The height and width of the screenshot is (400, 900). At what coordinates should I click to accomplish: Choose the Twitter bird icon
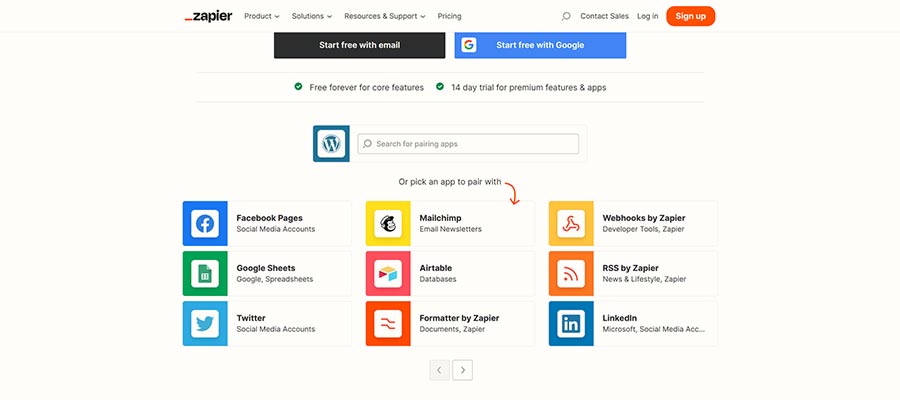coord(205,323)
